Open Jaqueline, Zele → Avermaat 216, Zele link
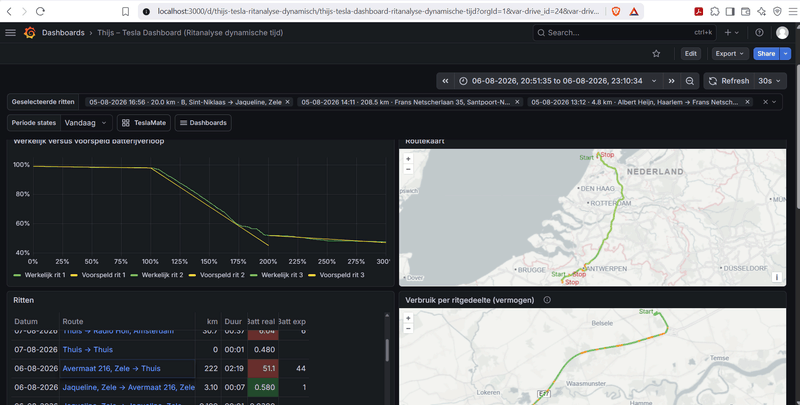Viewport: 800px width, 405px height. (x=129, y=387)
